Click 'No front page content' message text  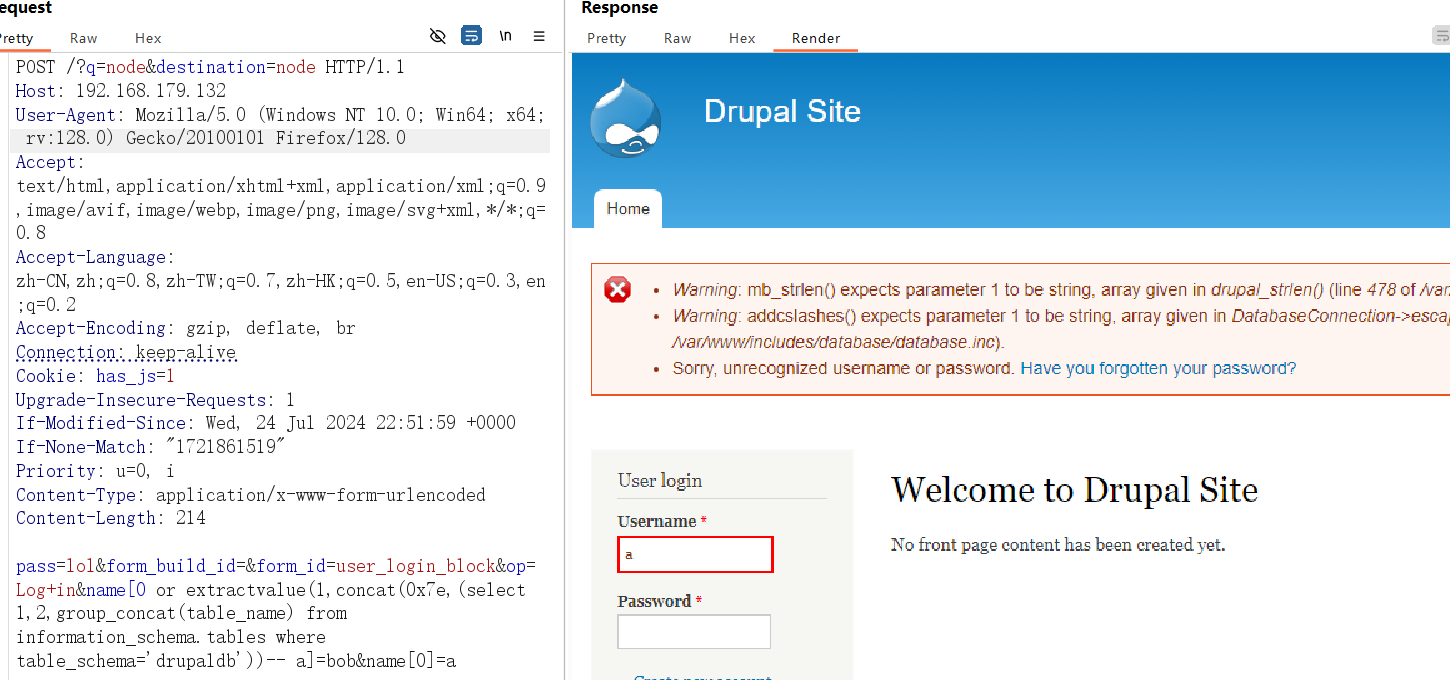point(1058,545)
